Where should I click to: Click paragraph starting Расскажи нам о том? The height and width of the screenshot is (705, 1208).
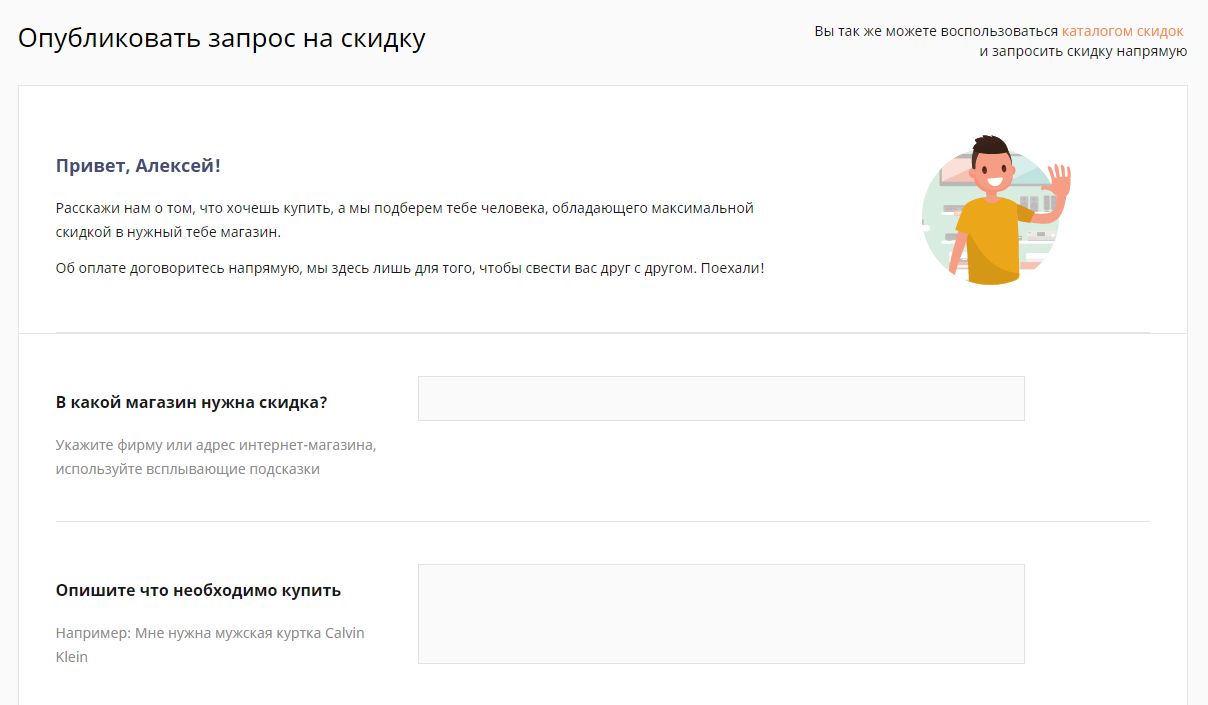click(x=405, y=220)
